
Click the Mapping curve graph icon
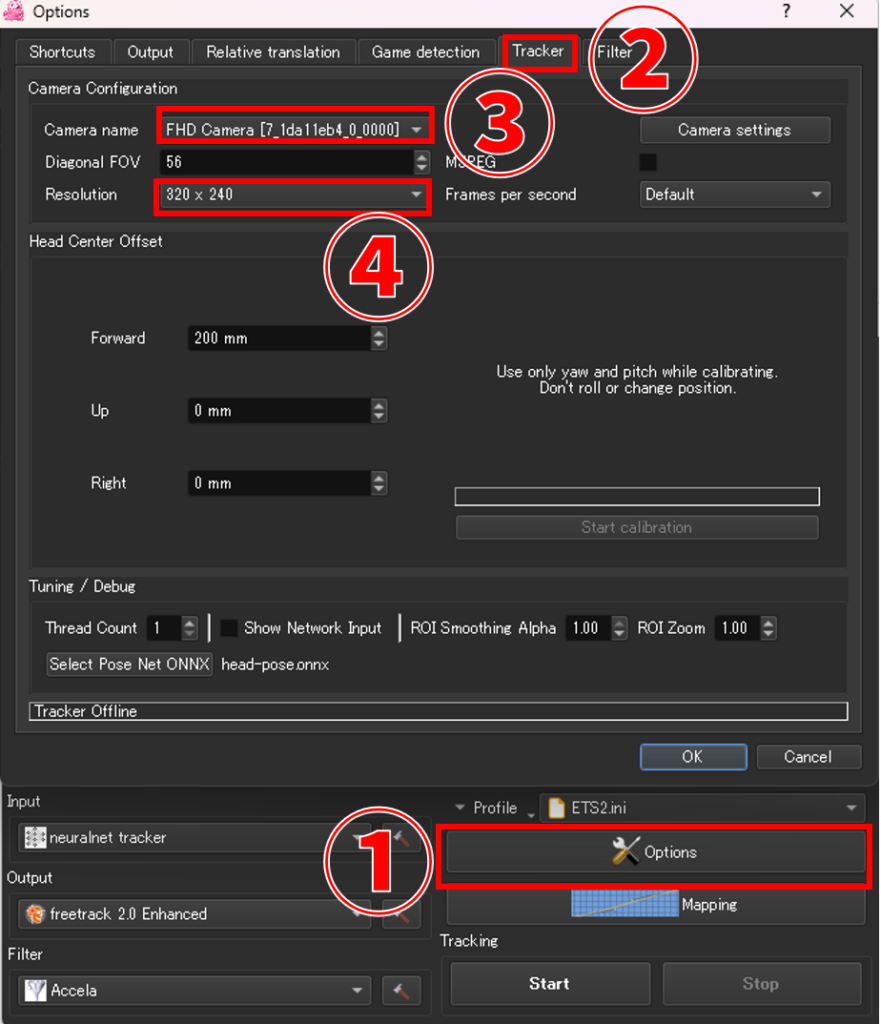[626, 904]
